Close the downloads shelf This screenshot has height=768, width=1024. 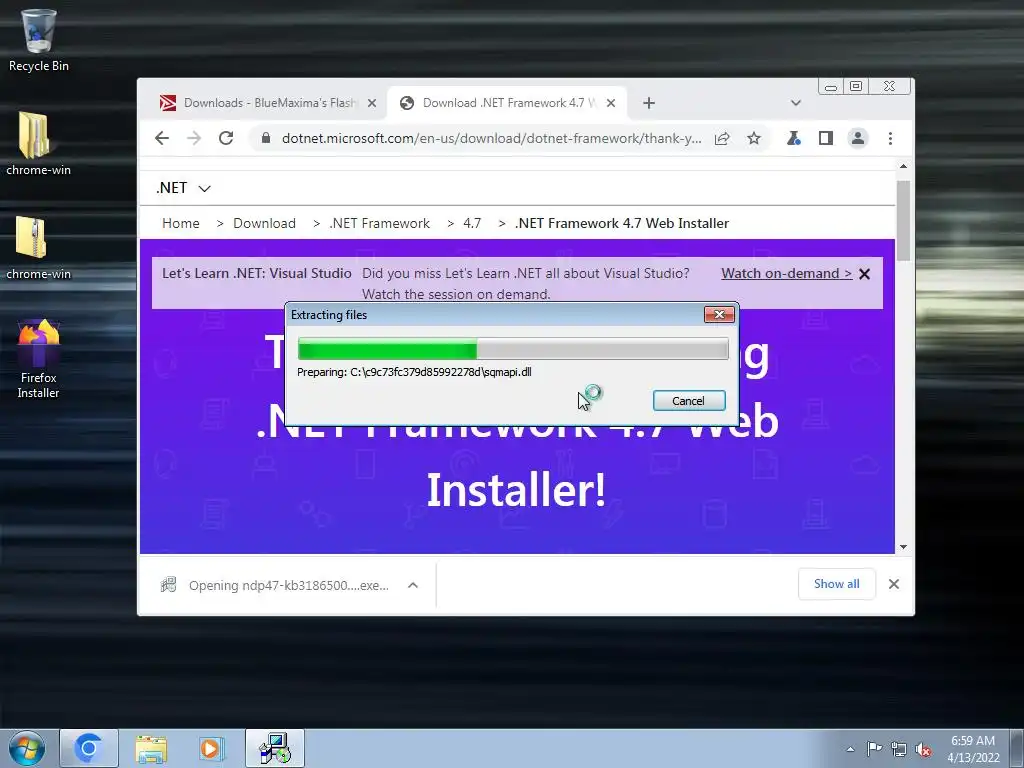(x=894, y=584)
